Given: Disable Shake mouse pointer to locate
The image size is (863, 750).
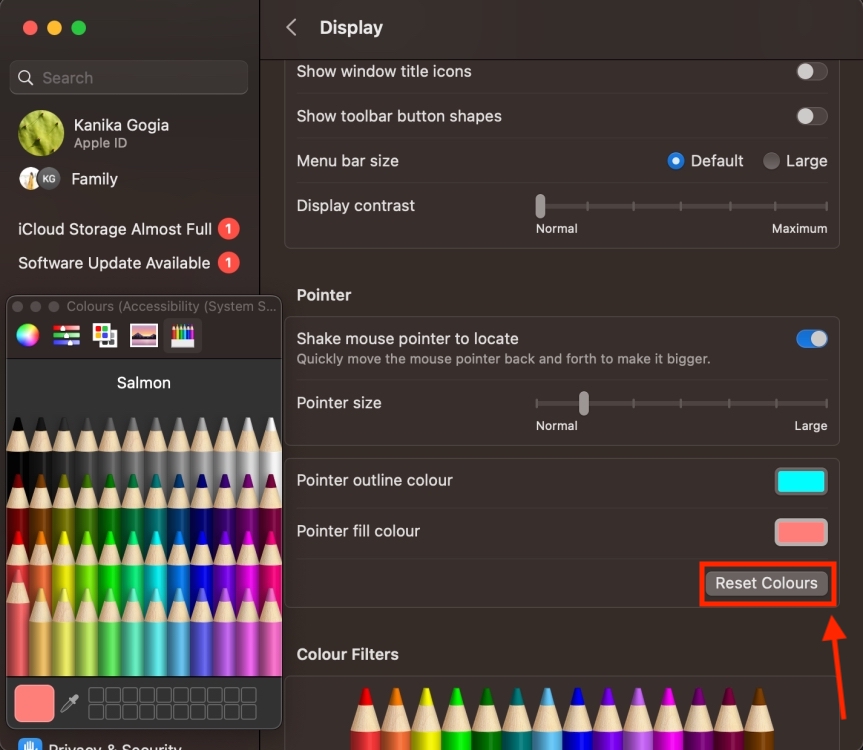Looking at the screenshot, I should 811,338.
